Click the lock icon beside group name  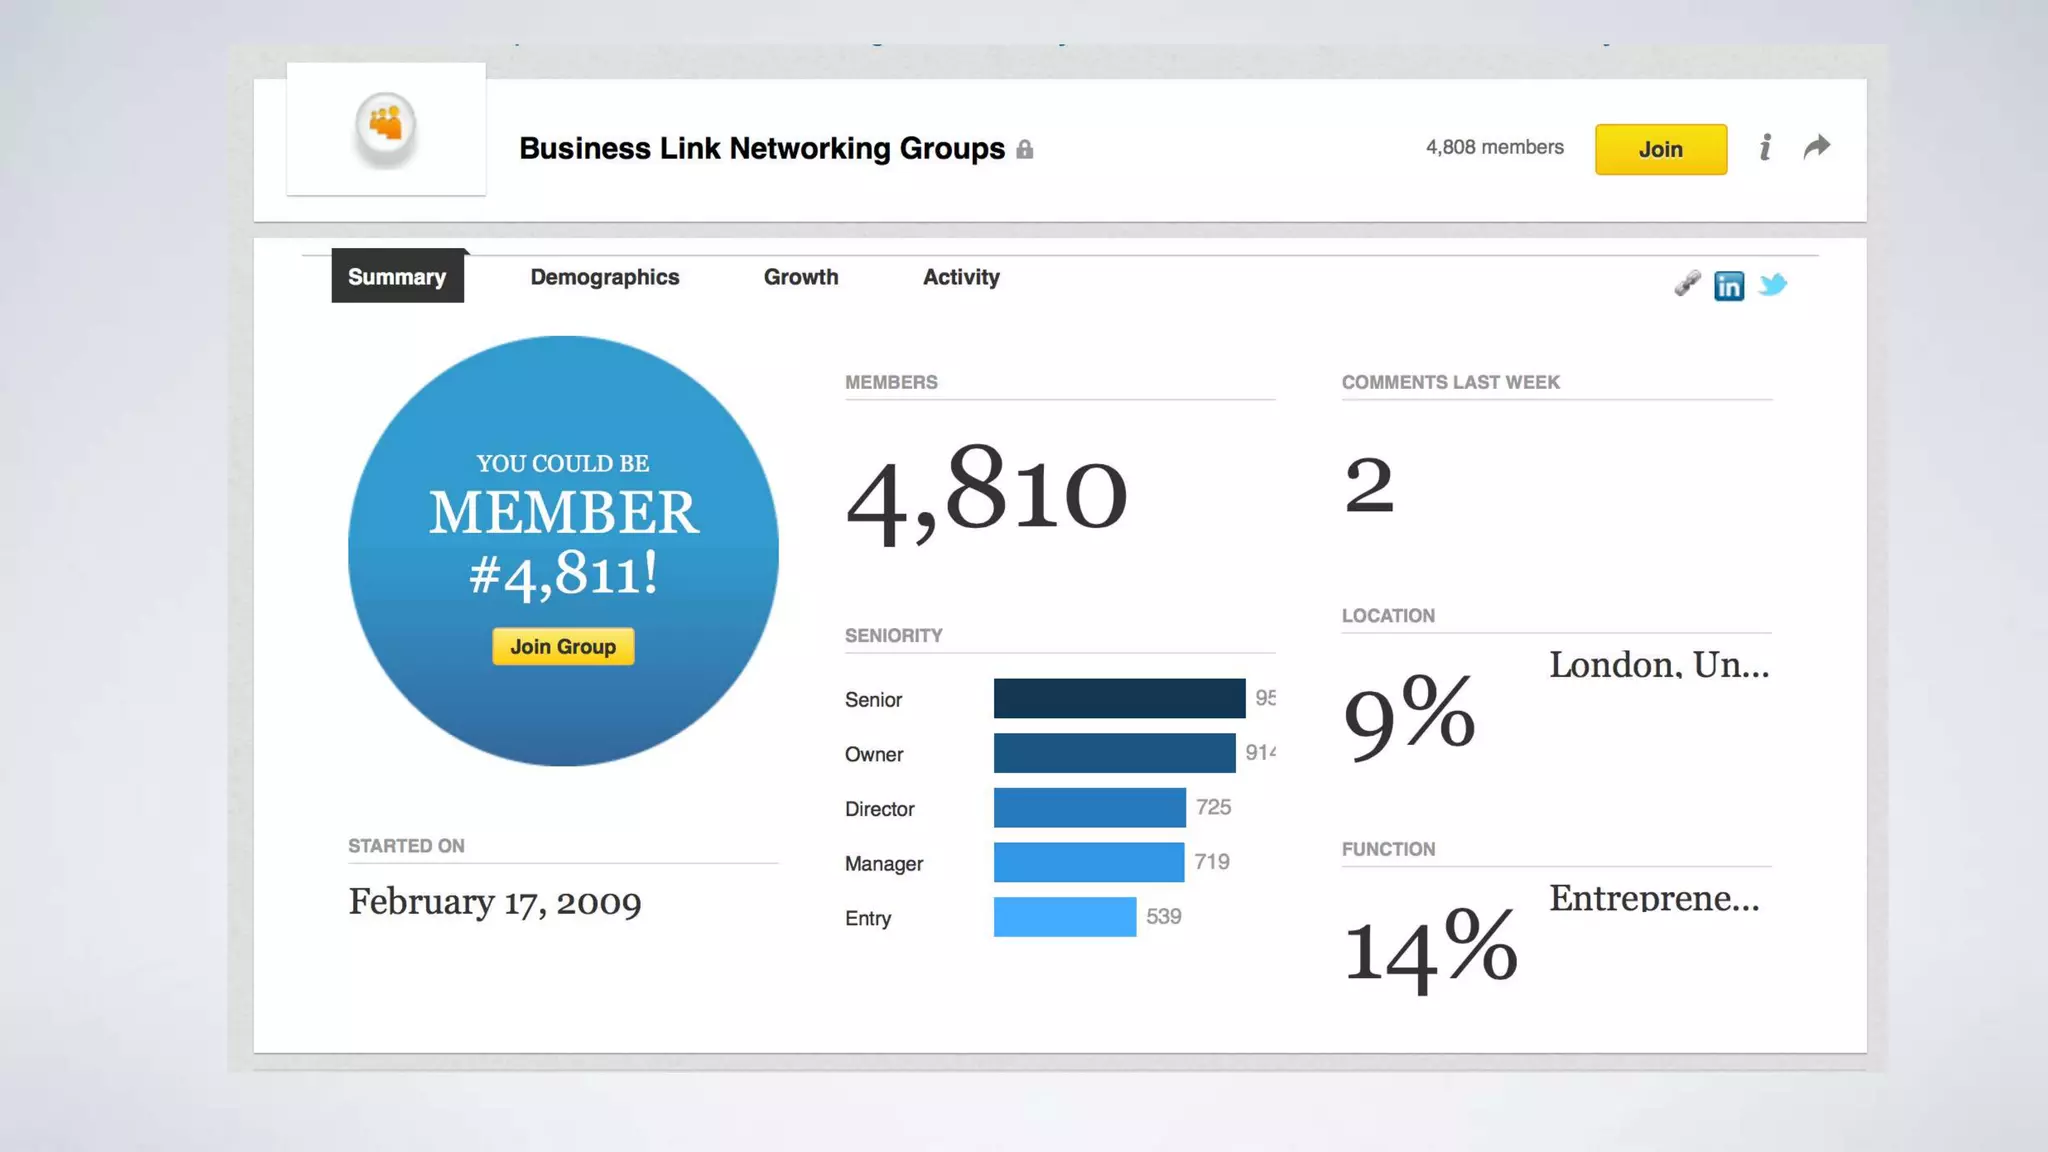[1025, 150]
